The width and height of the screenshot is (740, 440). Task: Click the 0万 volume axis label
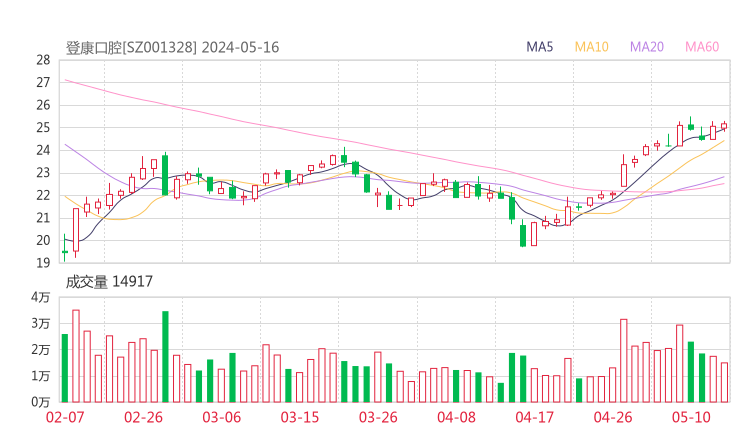coord(41,402)
